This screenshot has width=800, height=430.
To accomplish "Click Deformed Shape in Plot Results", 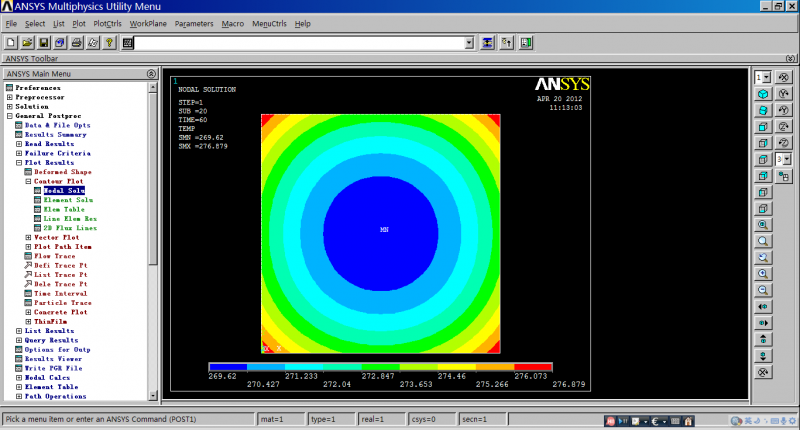I will (63, 172).
